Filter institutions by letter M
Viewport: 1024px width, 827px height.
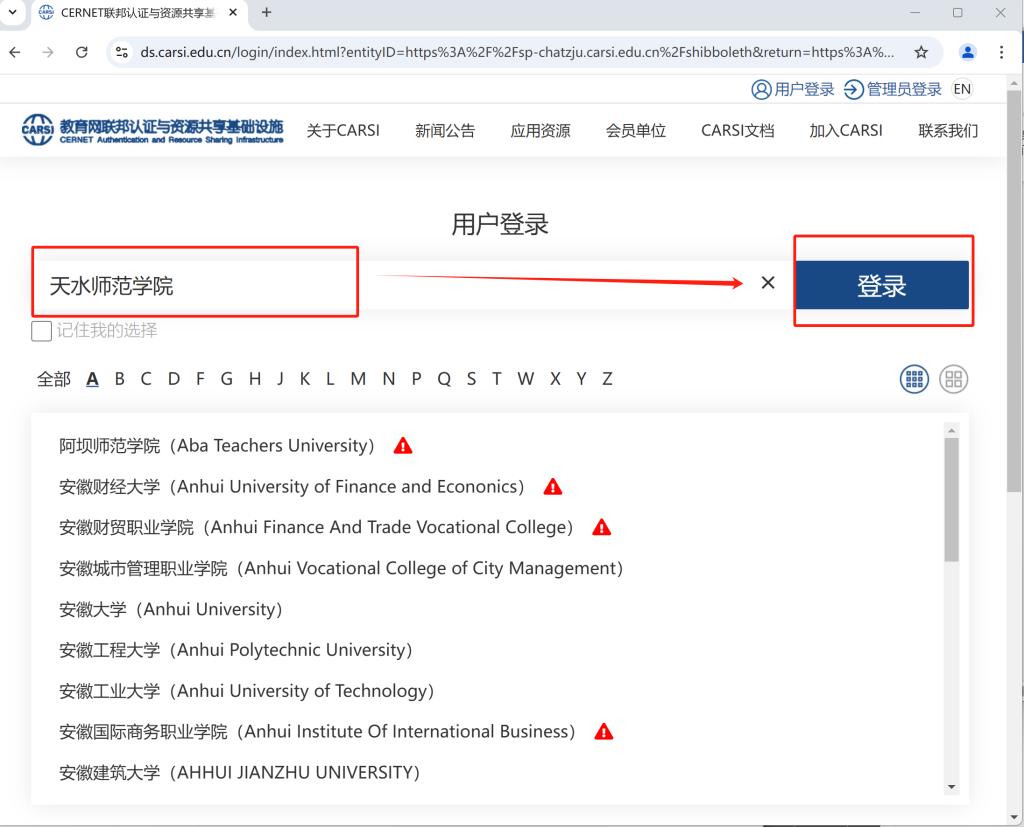(x=358, y=379)
